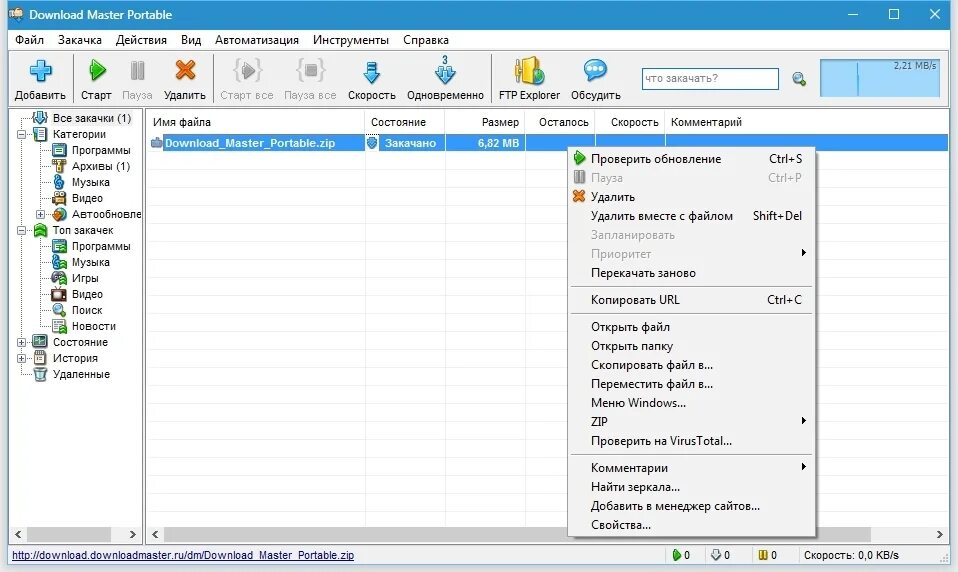
Task: Open the Справка menu
Action: (x=426, y=40)
